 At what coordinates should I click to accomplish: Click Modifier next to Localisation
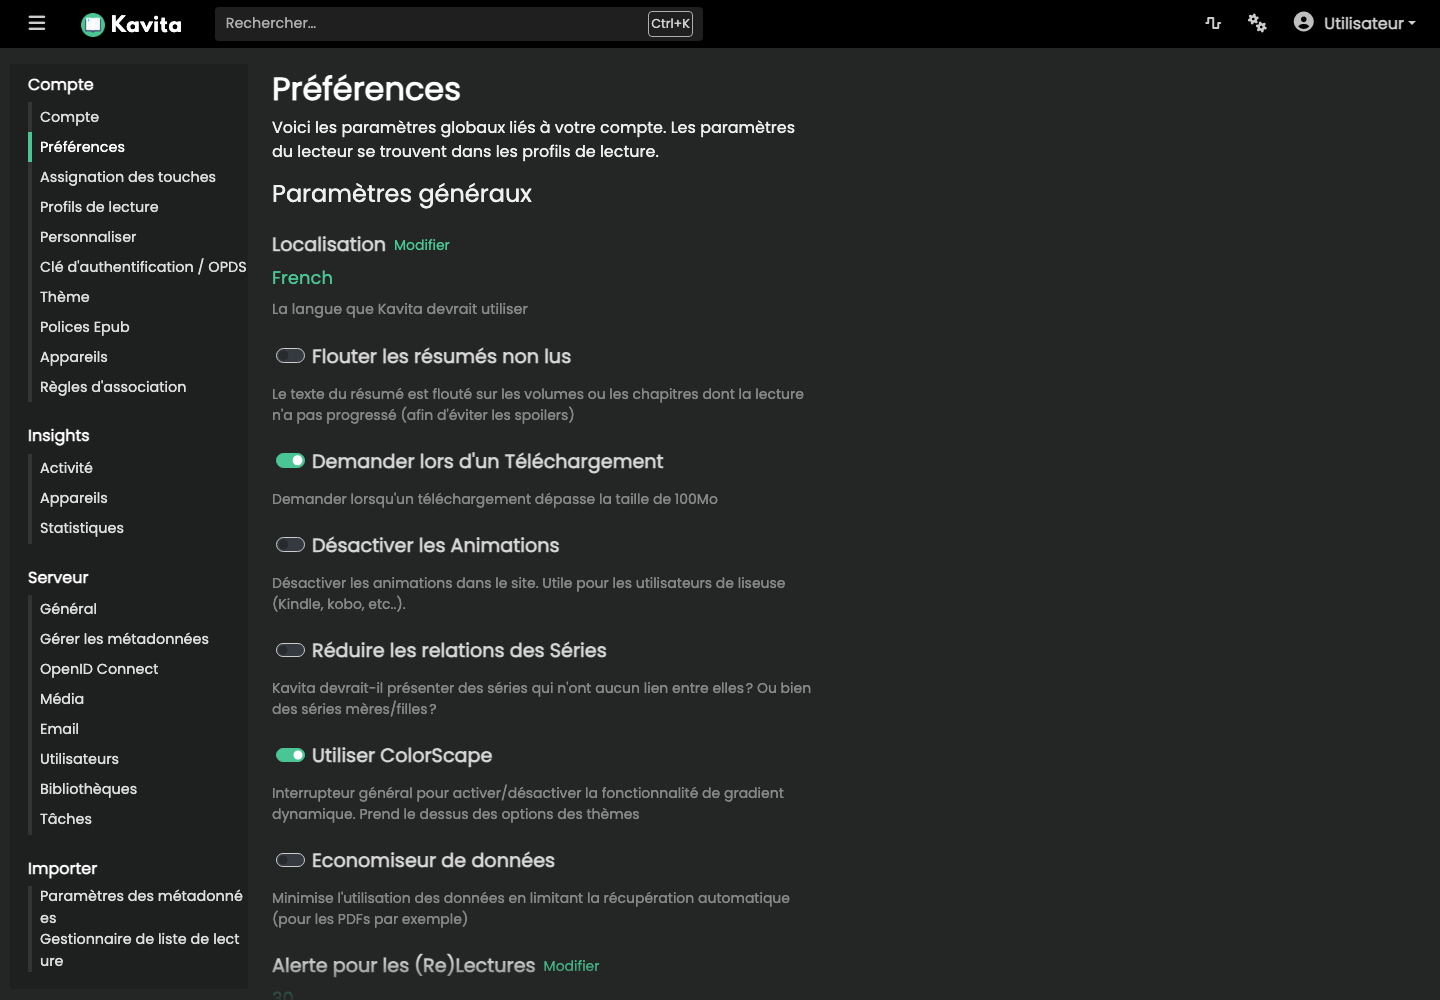tap(422, 245)
